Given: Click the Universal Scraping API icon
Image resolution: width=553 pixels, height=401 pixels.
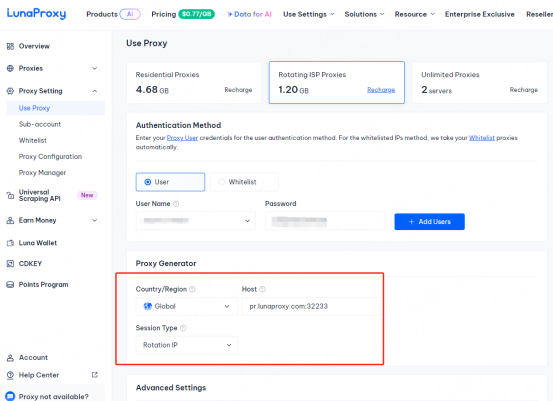Looking at the screenshot, I should click(10, 195).
